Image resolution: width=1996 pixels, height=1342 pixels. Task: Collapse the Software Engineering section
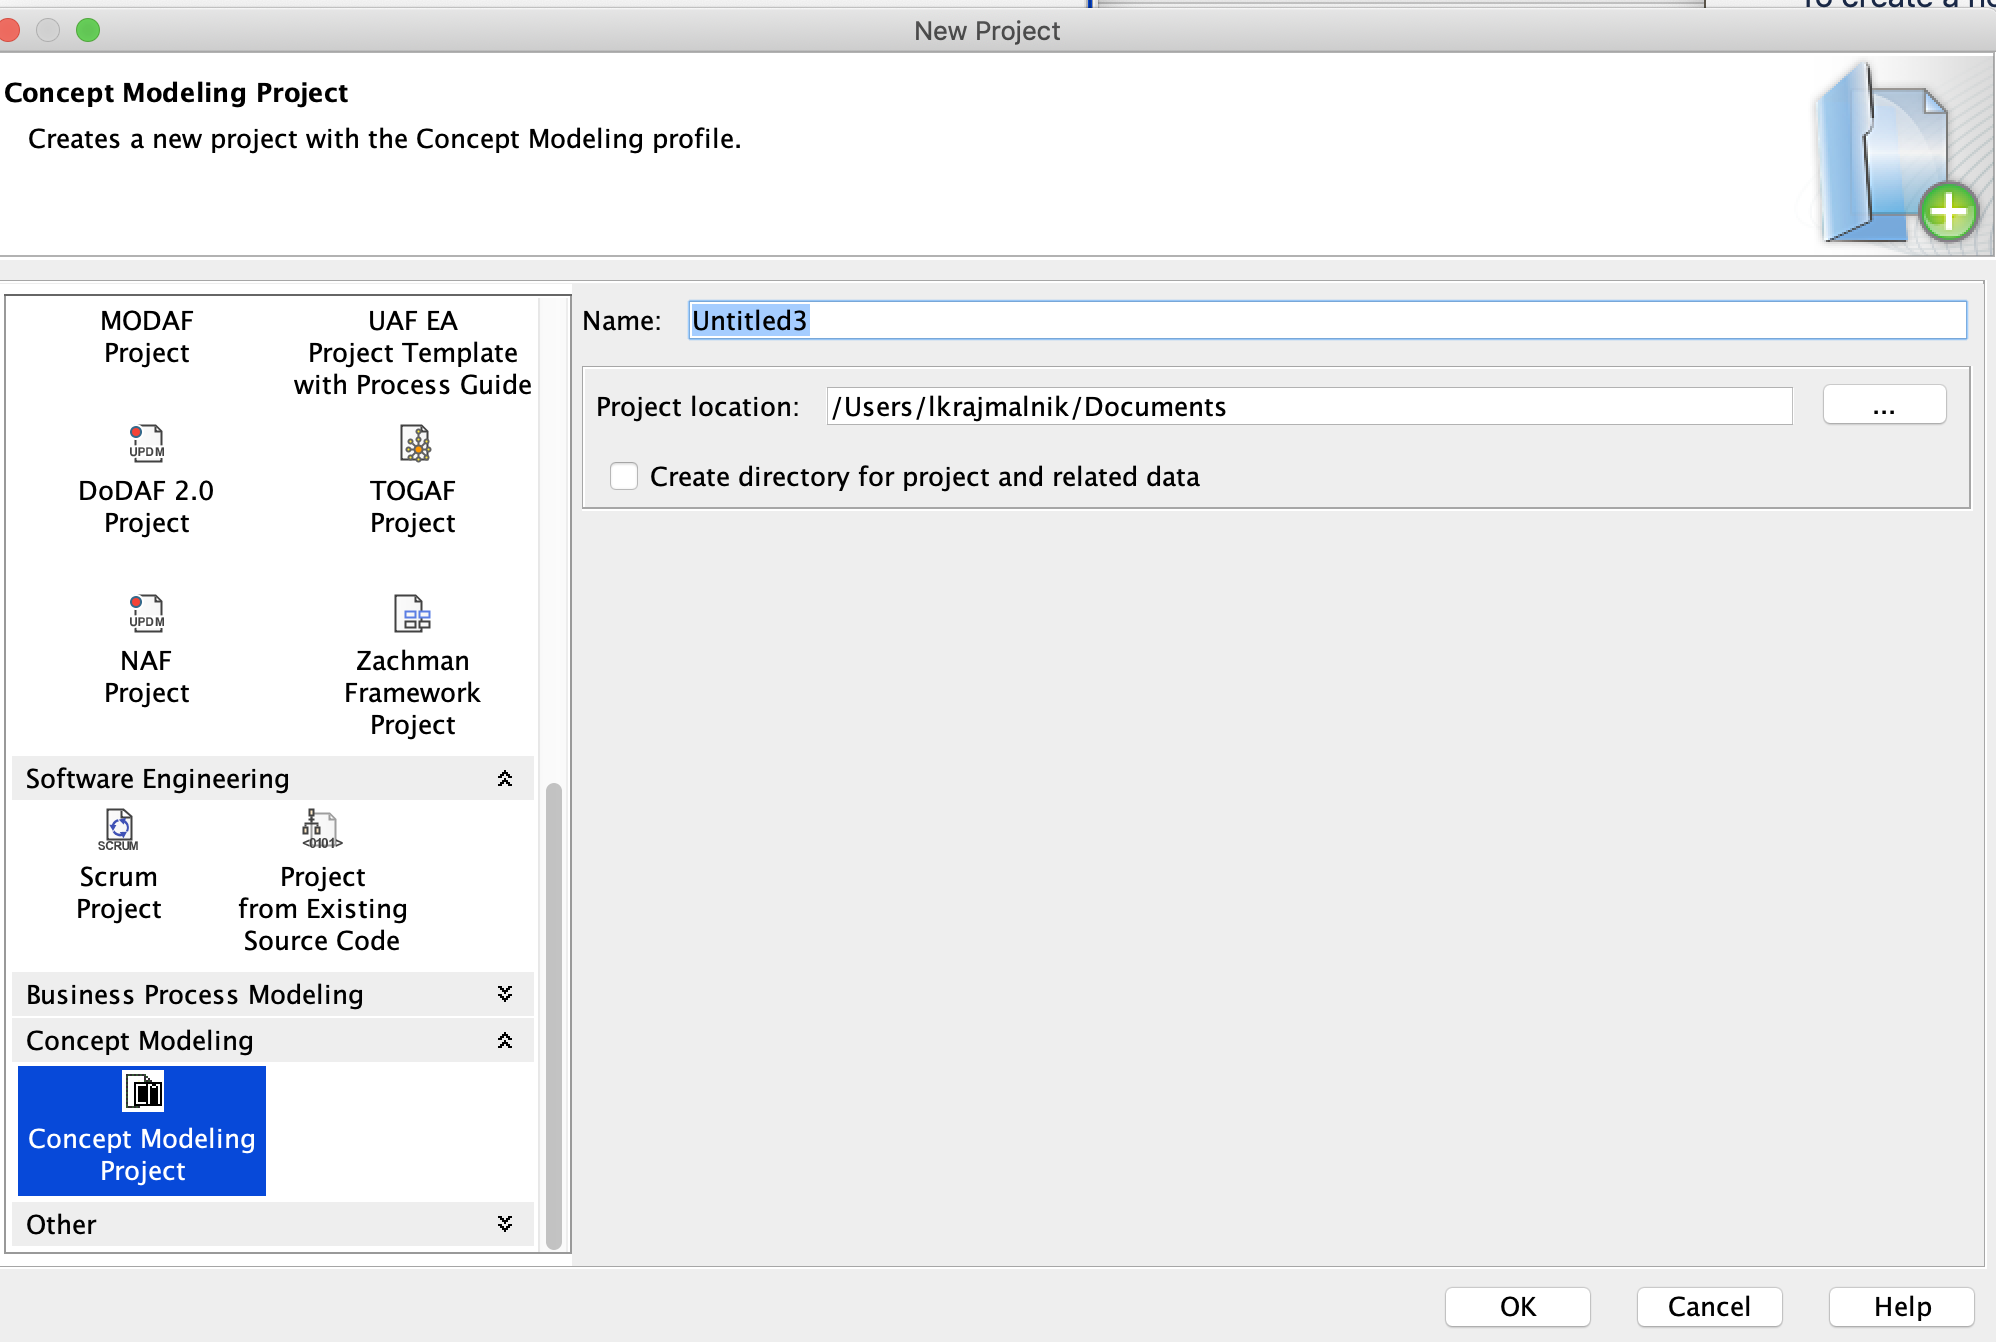505,779
